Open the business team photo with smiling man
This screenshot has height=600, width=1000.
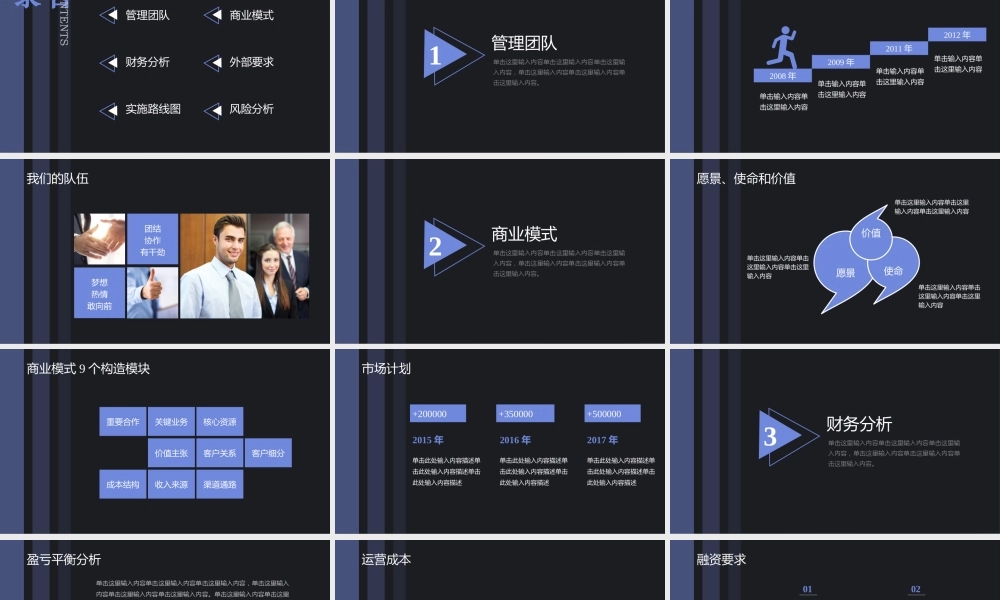click(245, 266)
